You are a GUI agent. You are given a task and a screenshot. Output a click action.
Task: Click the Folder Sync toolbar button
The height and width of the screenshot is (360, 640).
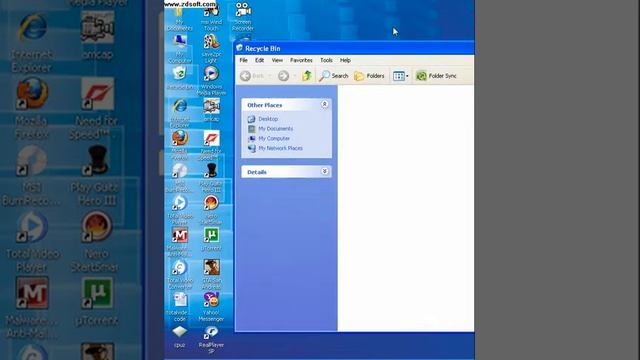436,76
